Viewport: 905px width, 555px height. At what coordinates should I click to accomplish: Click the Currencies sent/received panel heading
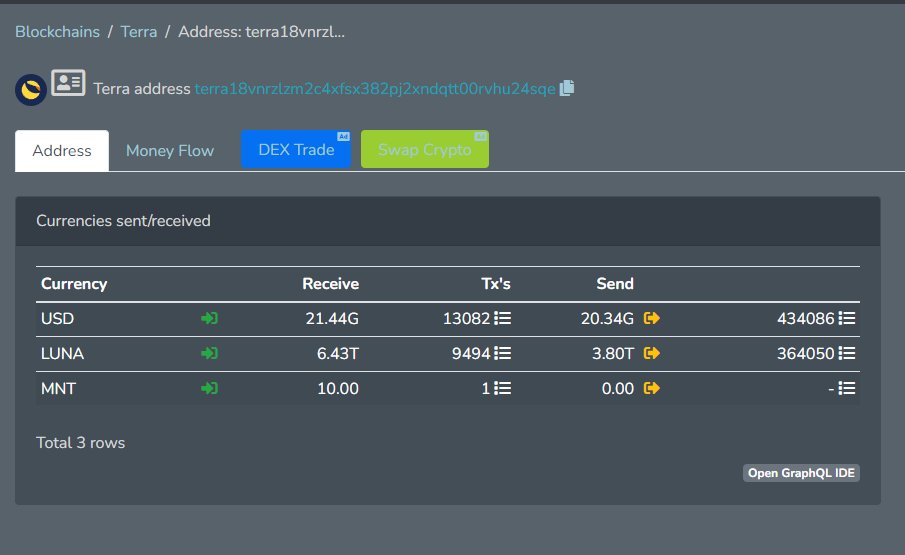(123, 220)
